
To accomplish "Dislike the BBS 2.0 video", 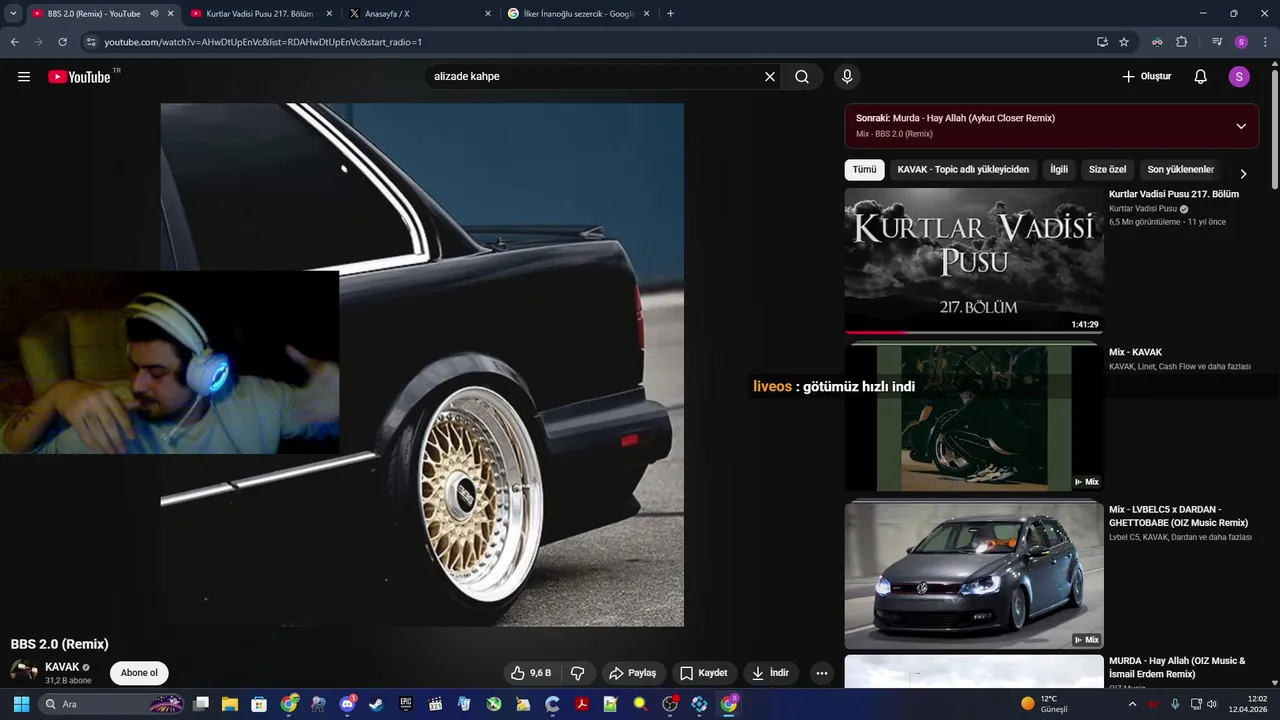I will pyautogui.click(x=577, y=673).
